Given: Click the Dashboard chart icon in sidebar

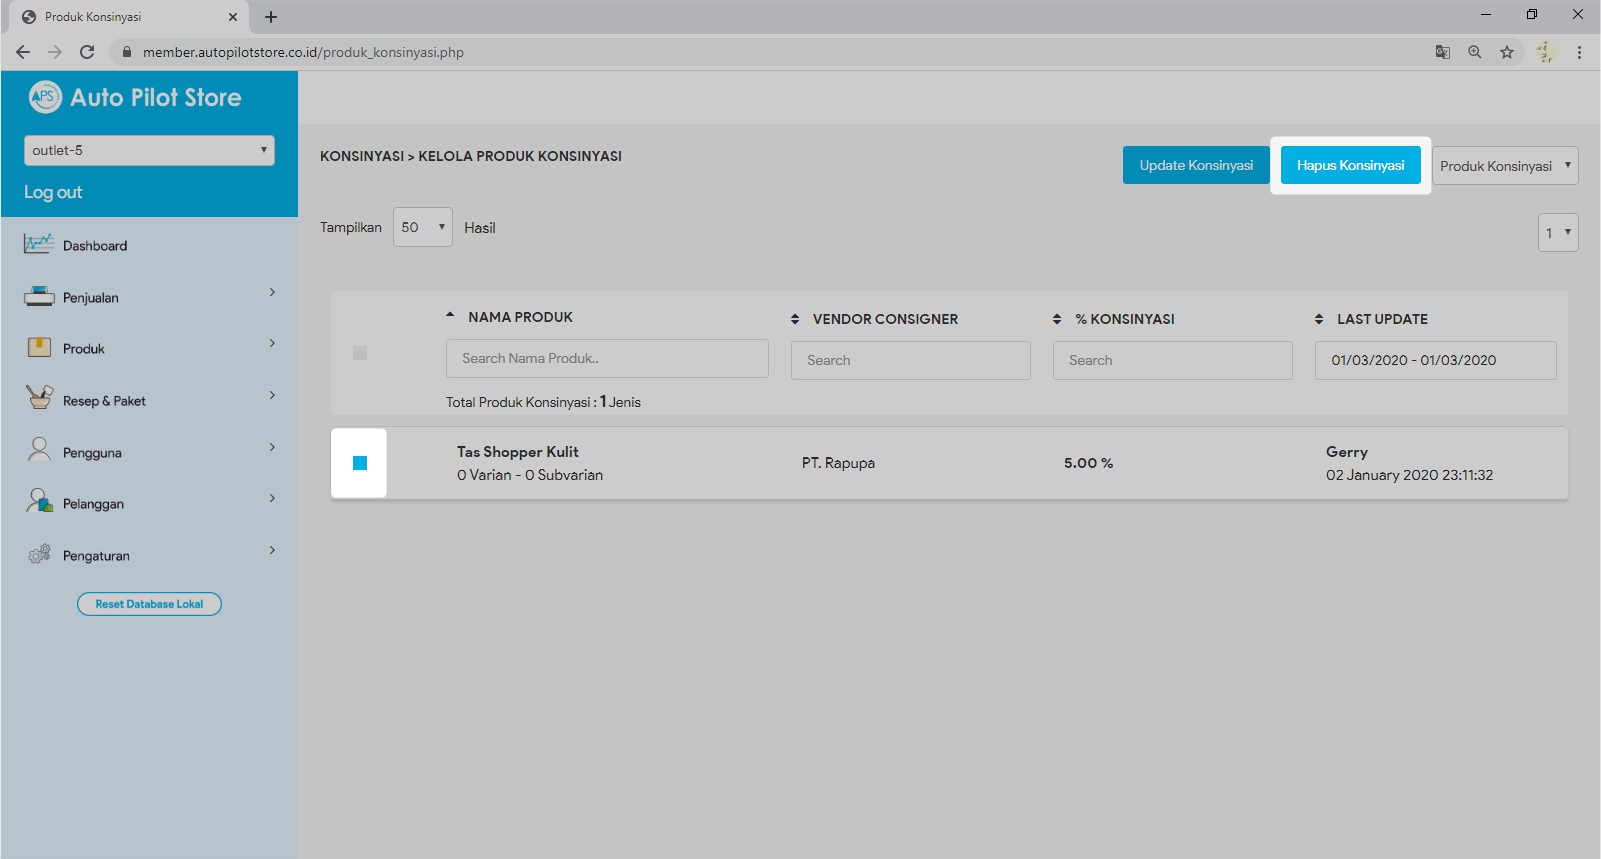Looking at the screenshot, I should click(39, 244).
